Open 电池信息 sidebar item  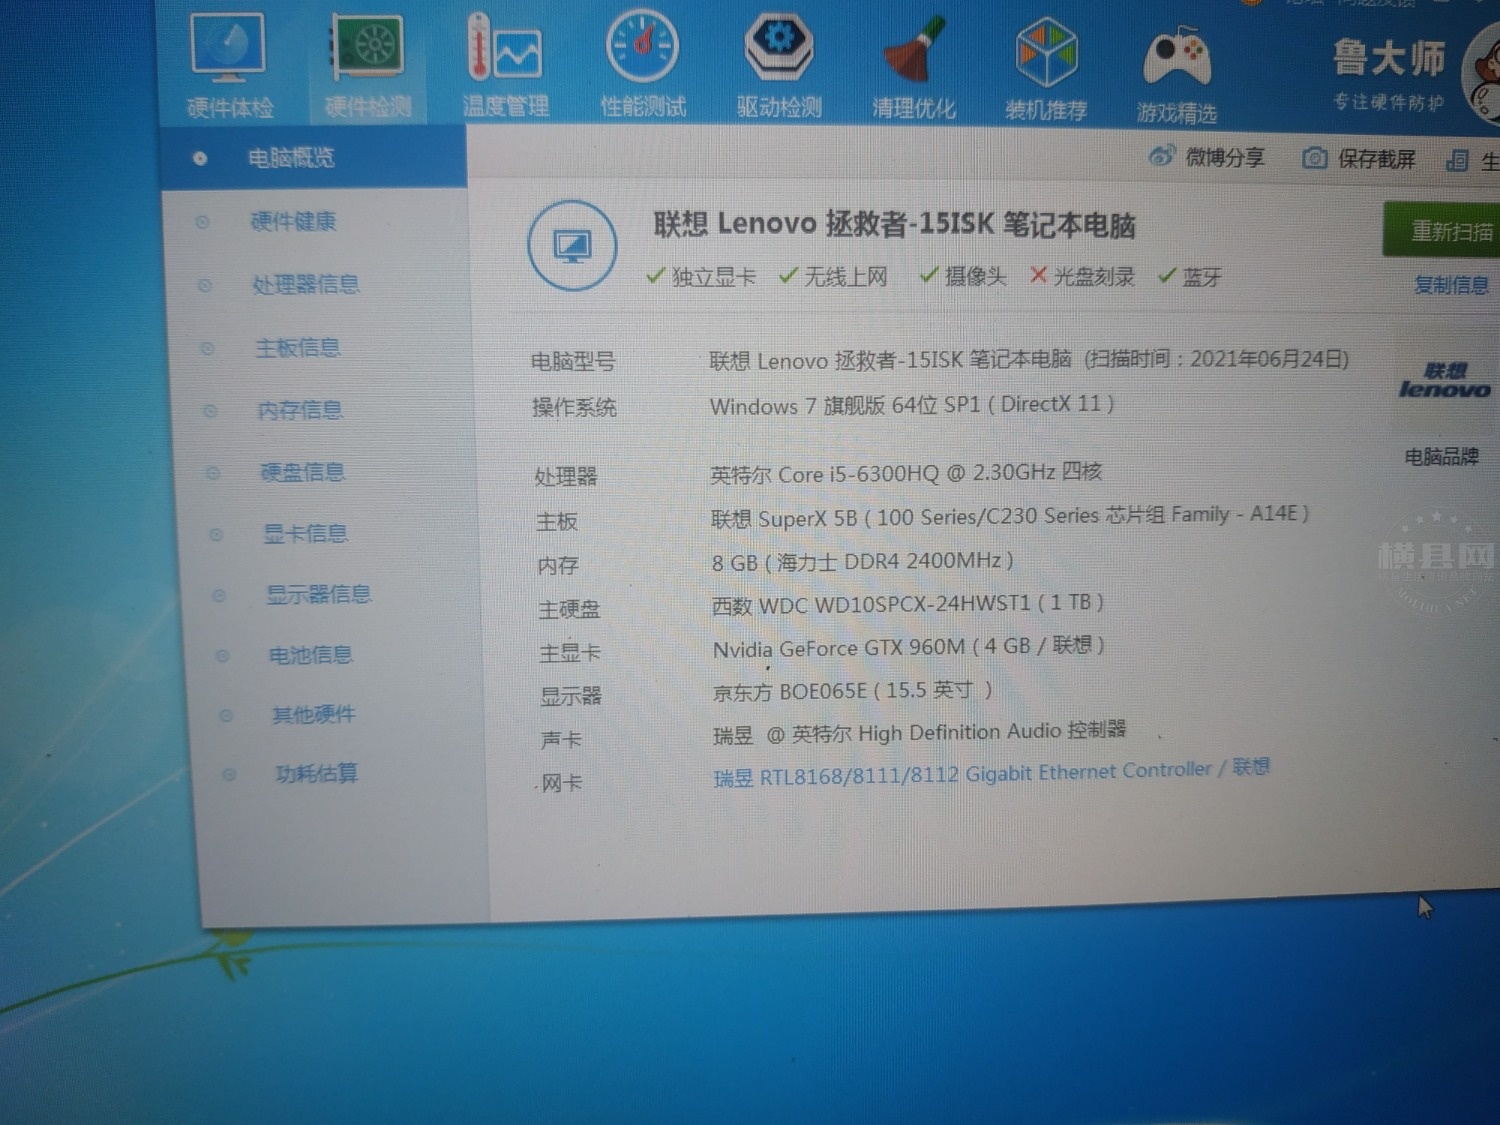tap(310, 654)
